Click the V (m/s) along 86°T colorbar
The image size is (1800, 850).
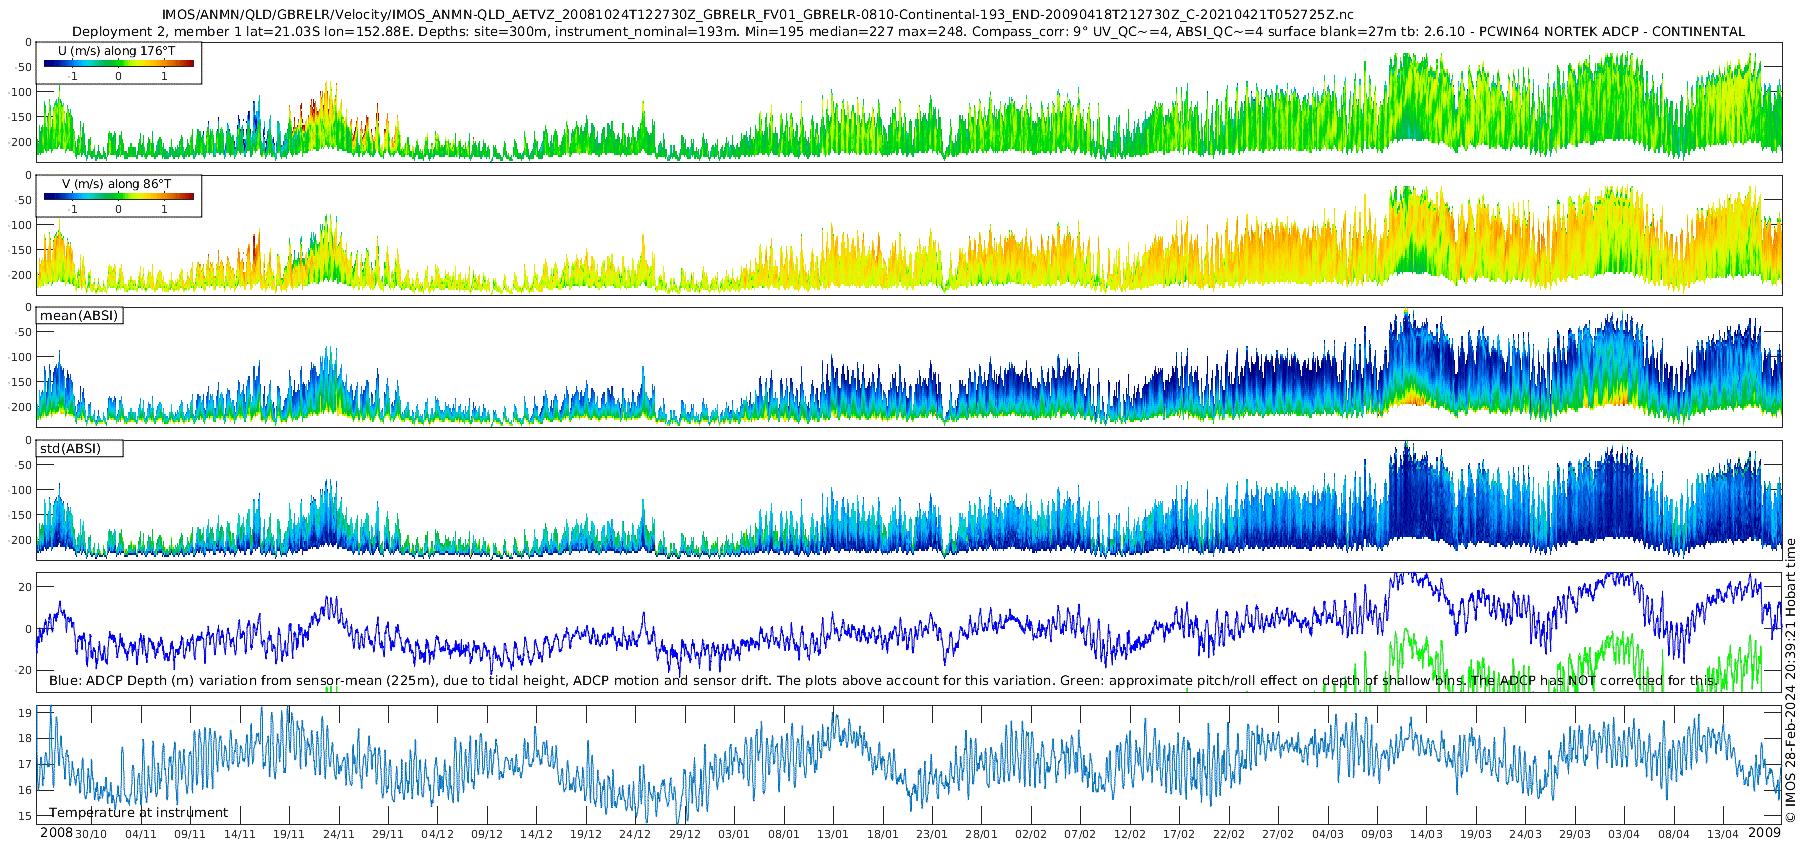click(x=118, y=196)
